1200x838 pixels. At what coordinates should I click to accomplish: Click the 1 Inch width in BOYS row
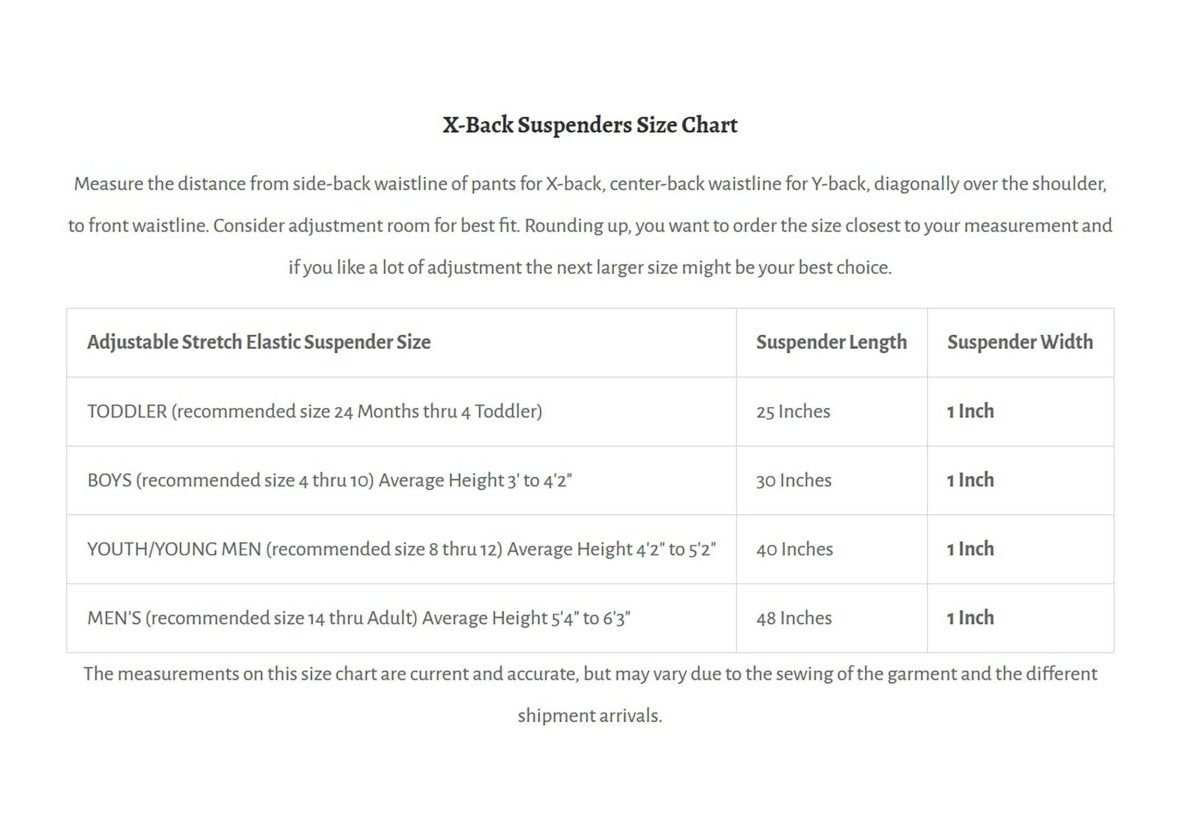[x=970, y=480]
